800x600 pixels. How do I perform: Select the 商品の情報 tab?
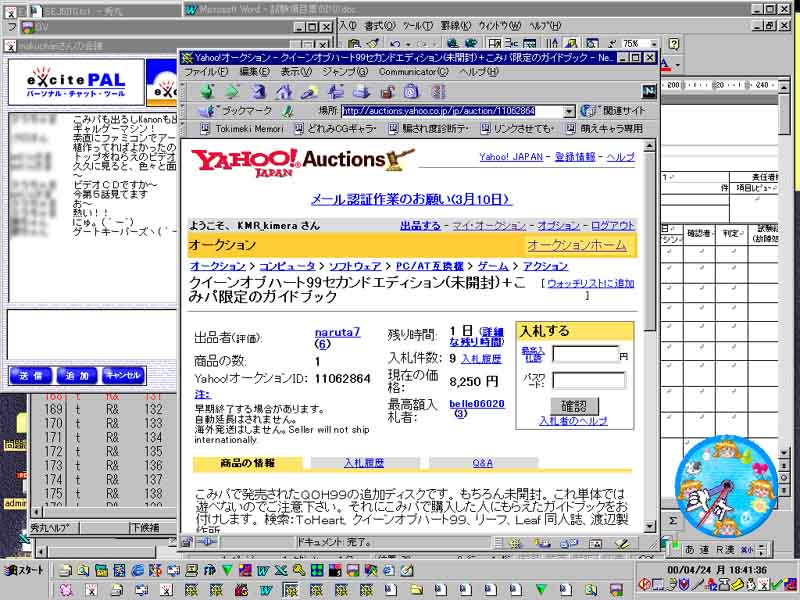247,463
